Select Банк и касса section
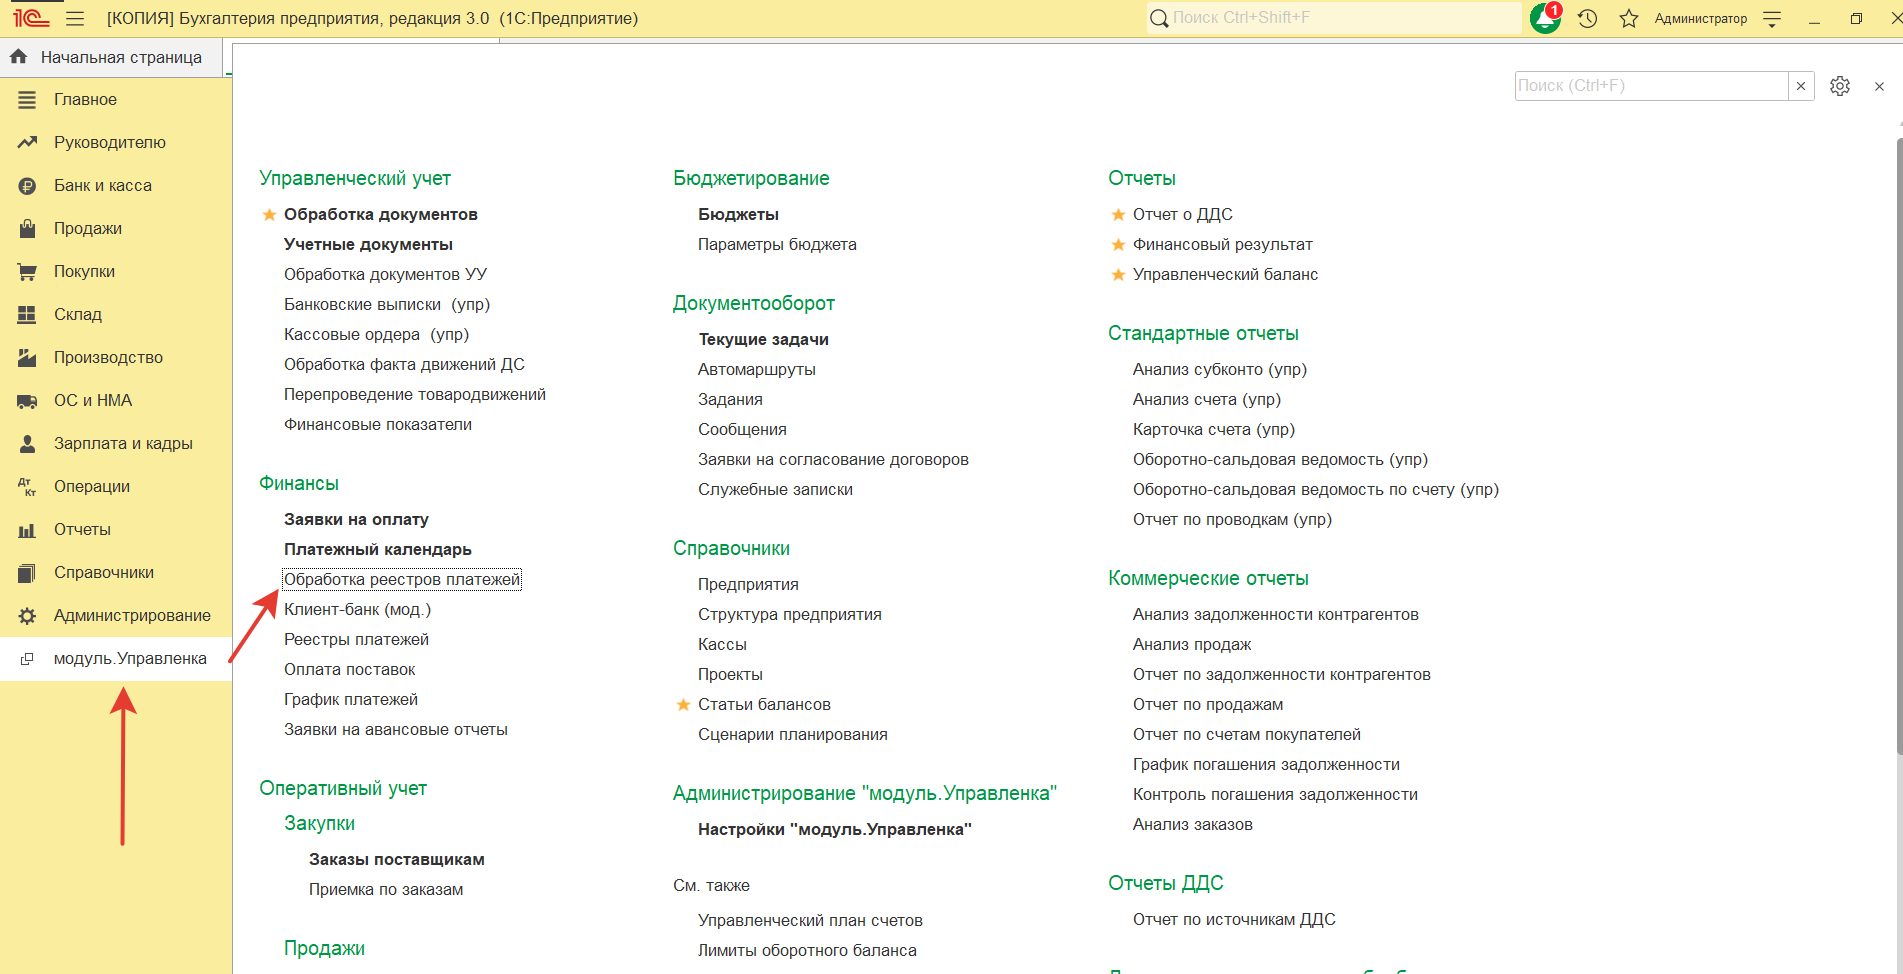1903x974 pixels. point(103,186)
